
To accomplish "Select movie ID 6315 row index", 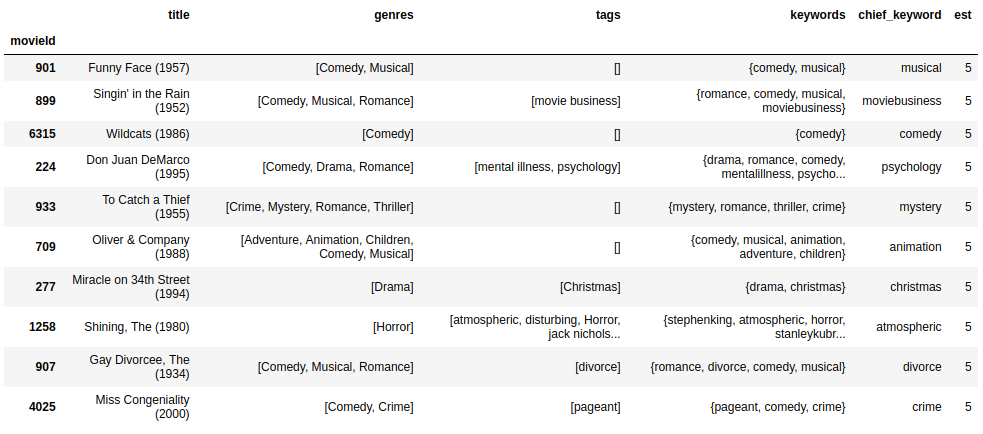I will pyautogui.click(x=42, y=134).
